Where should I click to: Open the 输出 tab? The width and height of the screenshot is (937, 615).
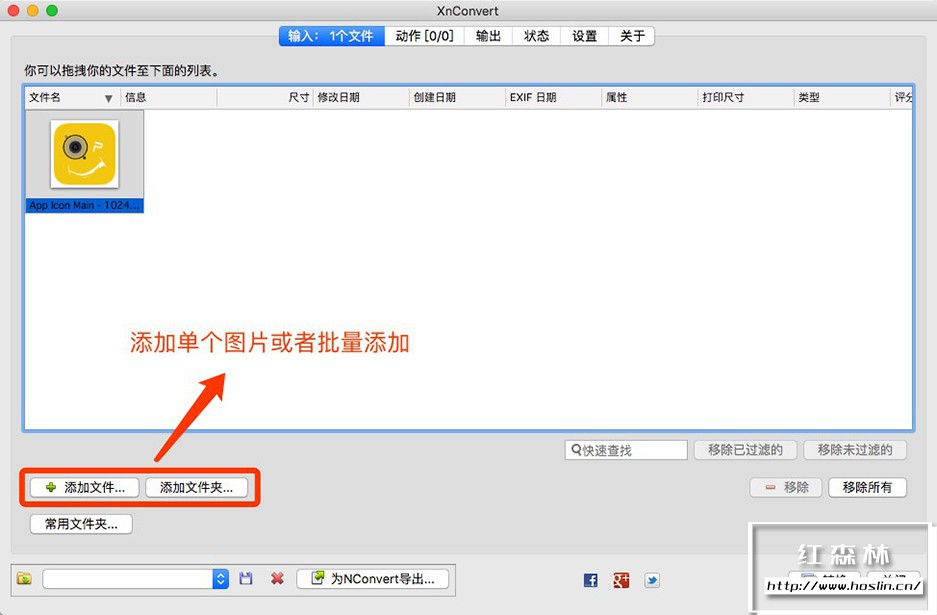coord(488,36)
